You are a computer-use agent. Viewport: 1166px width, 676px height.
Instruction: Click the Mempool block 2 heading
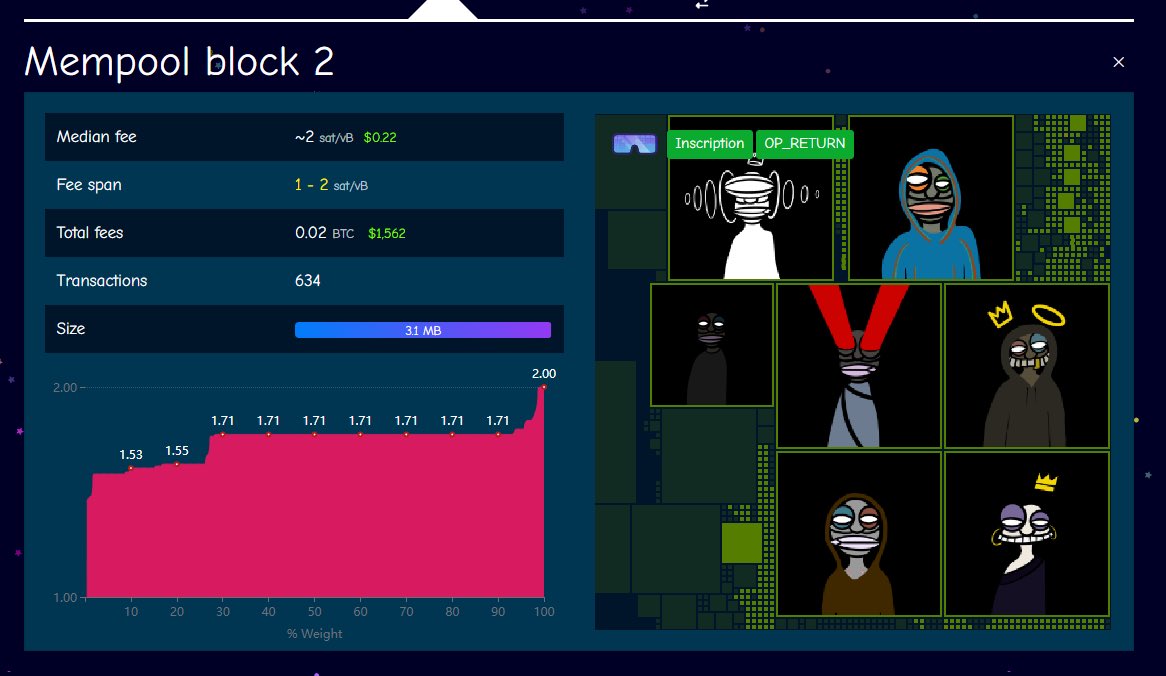pyautogui.click(x=179, y=62)
